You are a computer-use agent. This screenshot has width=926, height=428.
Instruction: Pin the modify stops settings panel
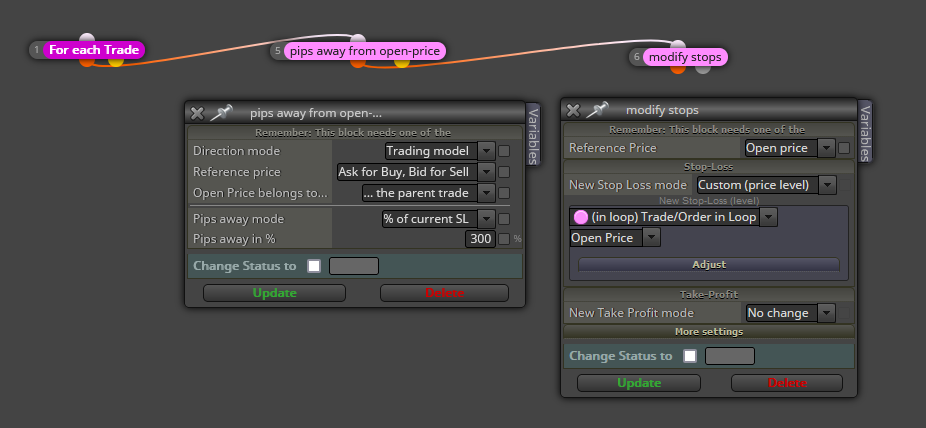coord(598,110)
